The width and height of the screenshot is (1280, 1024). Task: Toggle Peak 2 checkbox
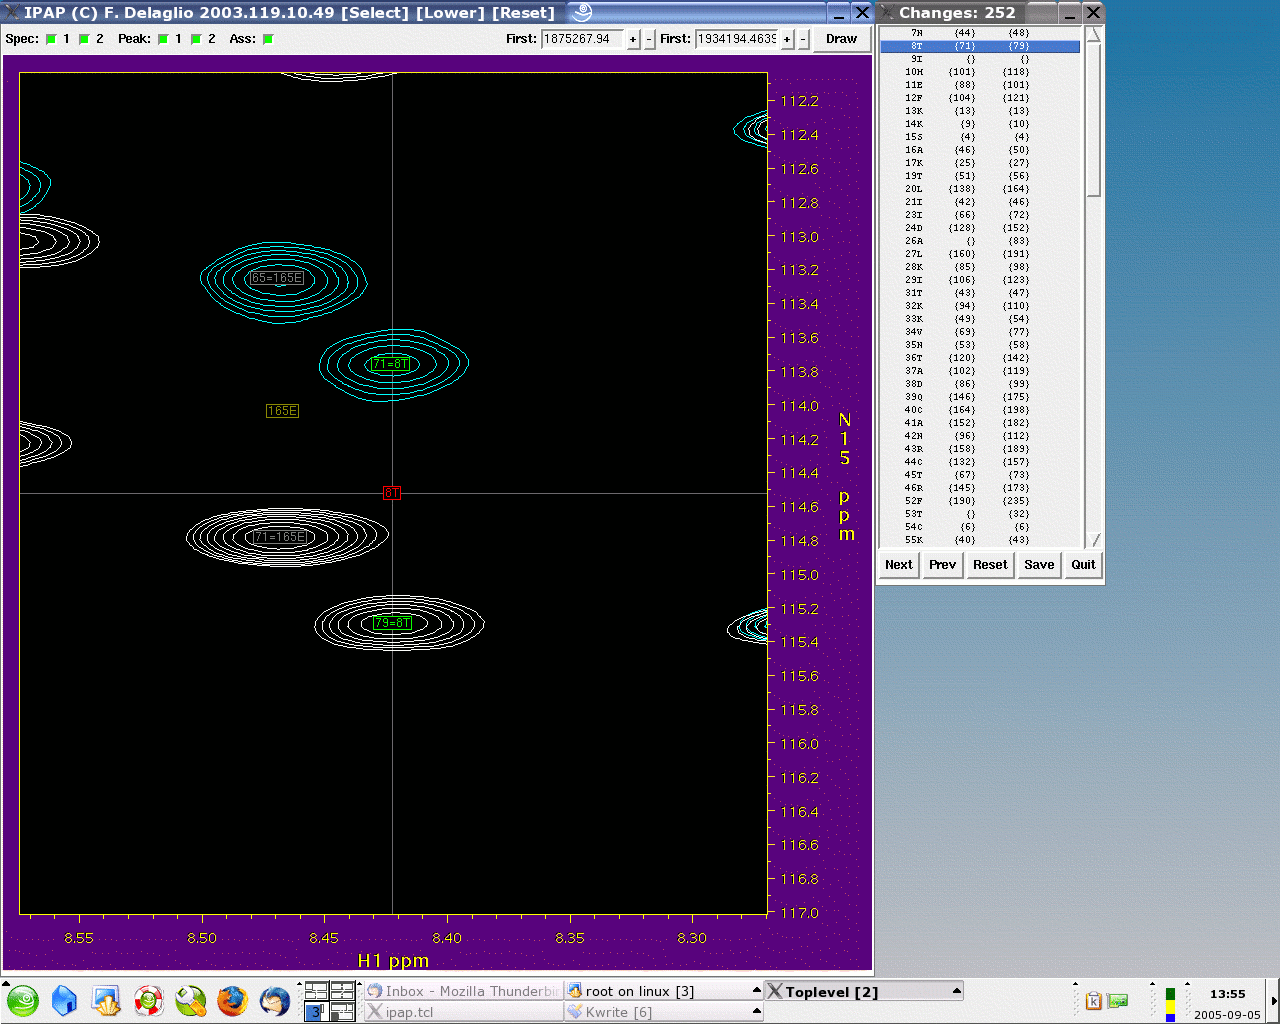pos(196,39)
